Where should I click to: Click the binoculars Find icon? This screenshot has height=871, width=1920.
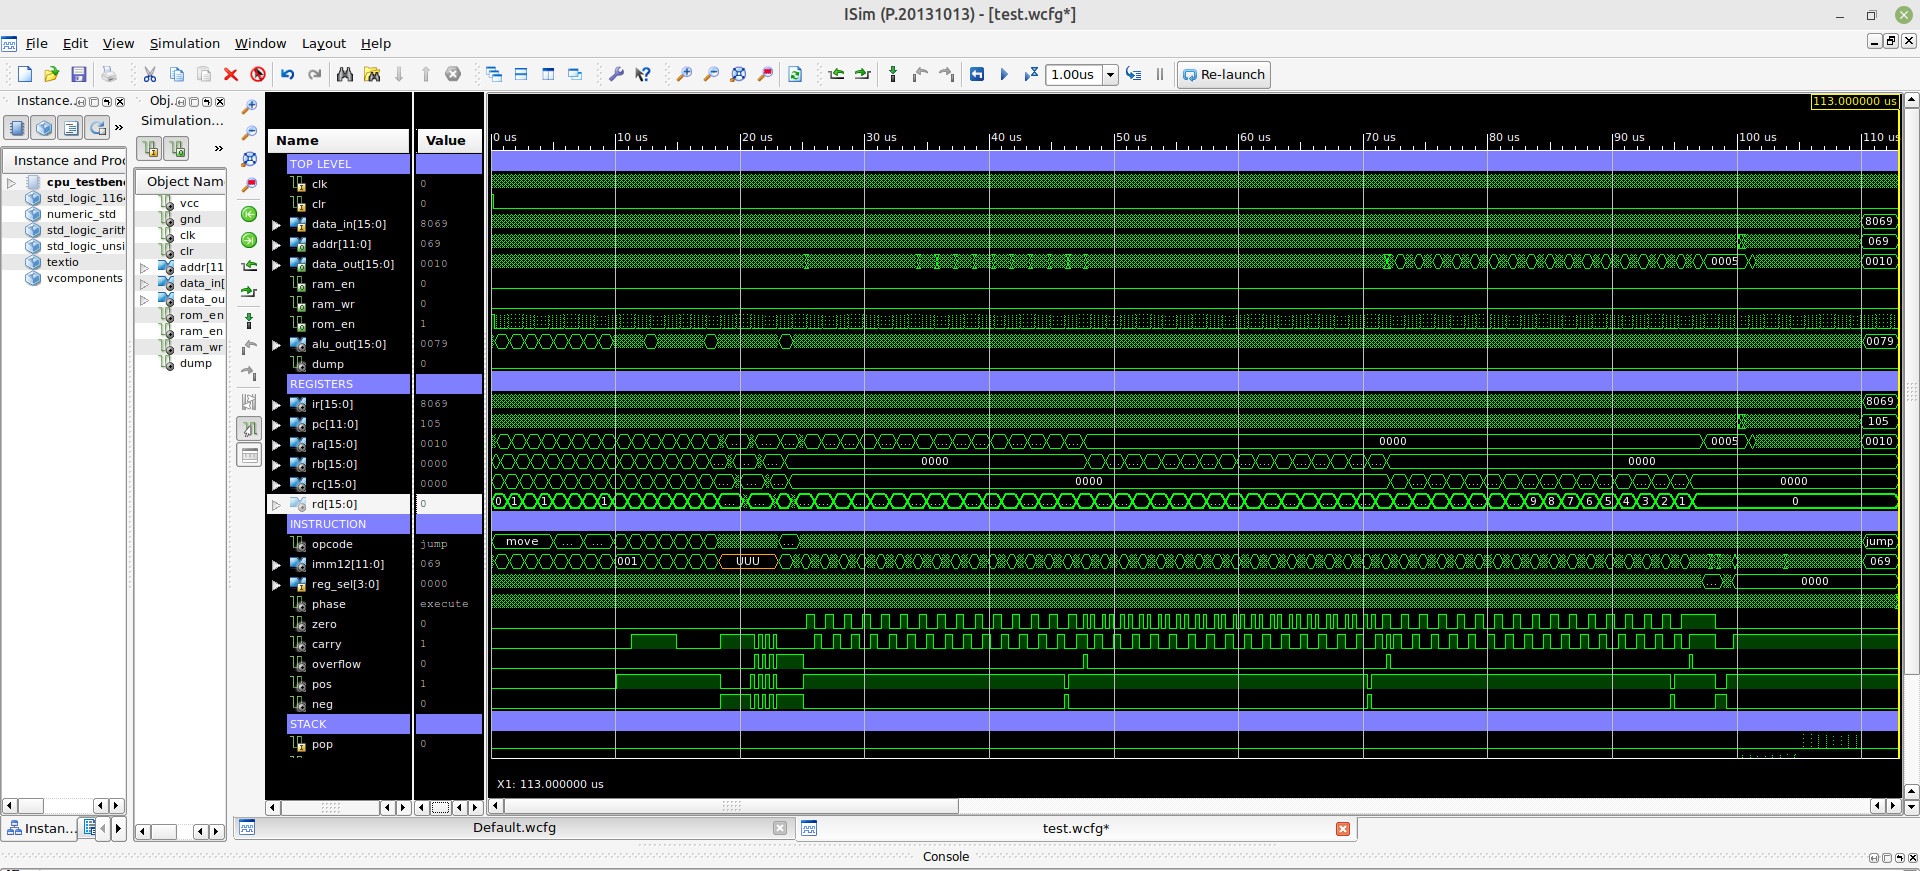(x=345, y=74)
